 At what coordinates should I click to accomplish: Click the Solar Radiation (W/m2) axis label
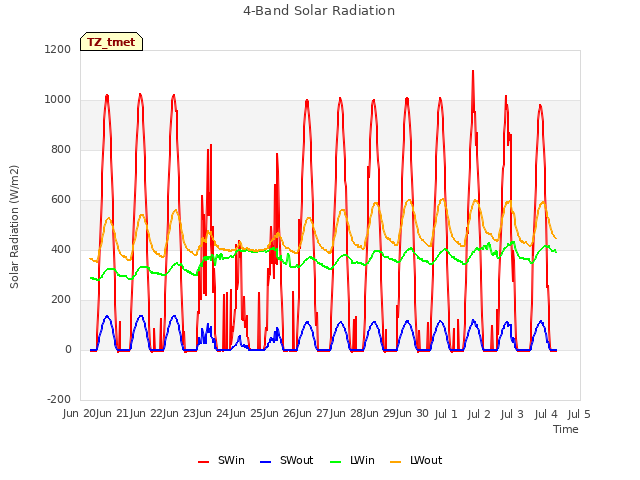[14, 227]
